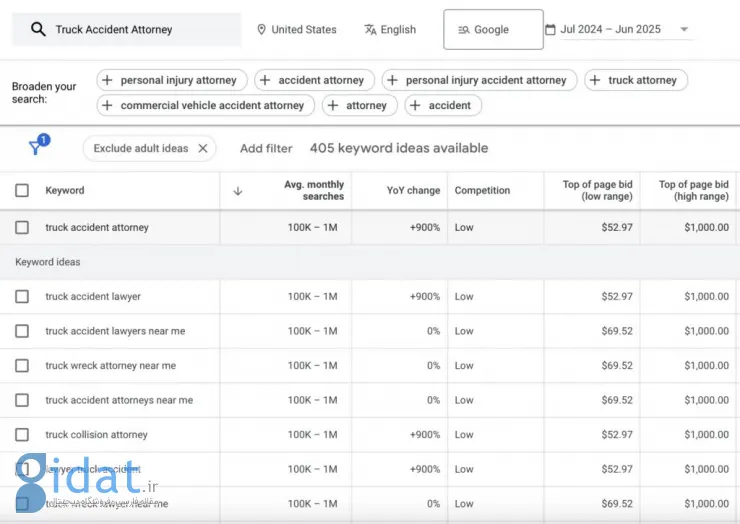Add truck attorney suggestion chip
Image resolution: width=740 pixels, height=524 pixels.
[x=636, y=80]
